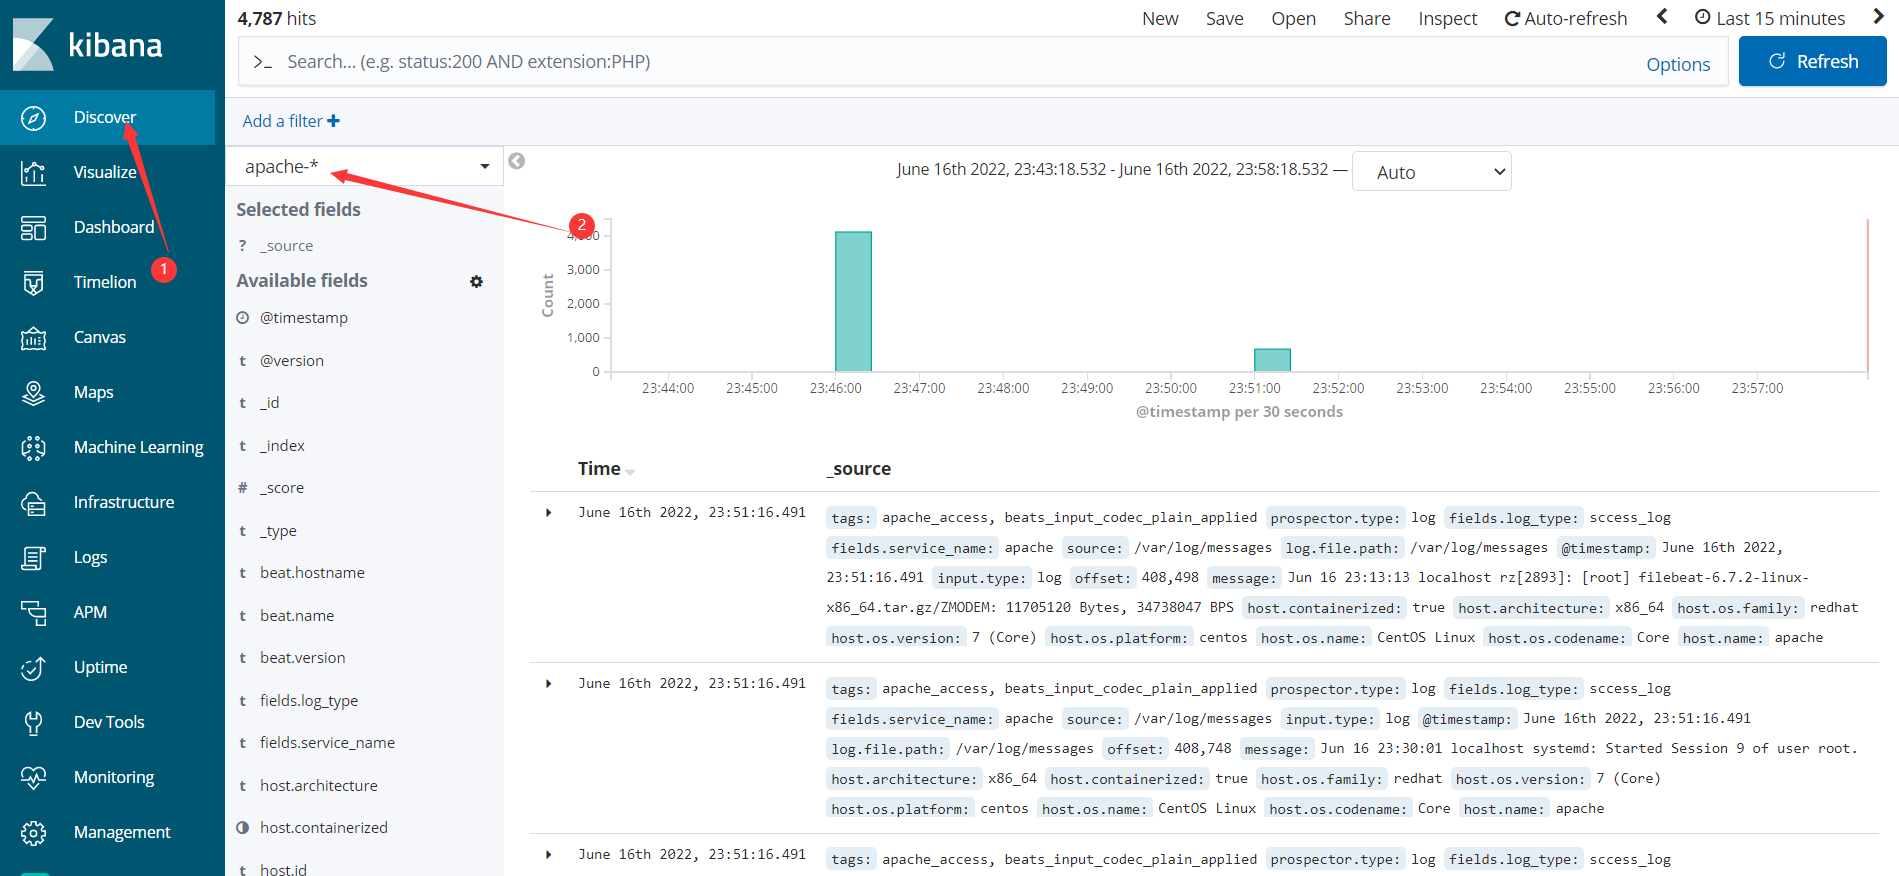The image size is (1899, 876).
Task: Open Infrastructure icon
Action: [33, 503]
